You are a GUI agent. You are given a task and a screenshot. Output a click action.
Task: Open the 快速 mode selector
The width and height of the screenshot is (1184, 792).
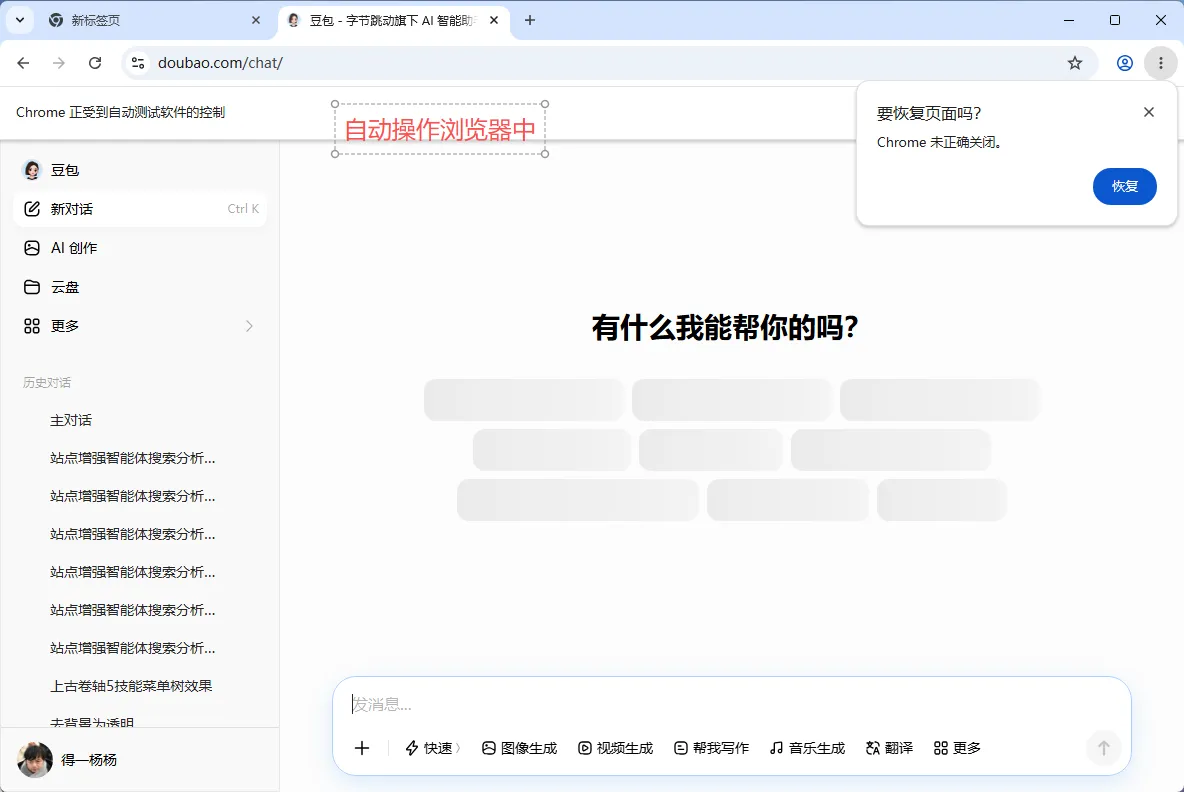point(433,748)
